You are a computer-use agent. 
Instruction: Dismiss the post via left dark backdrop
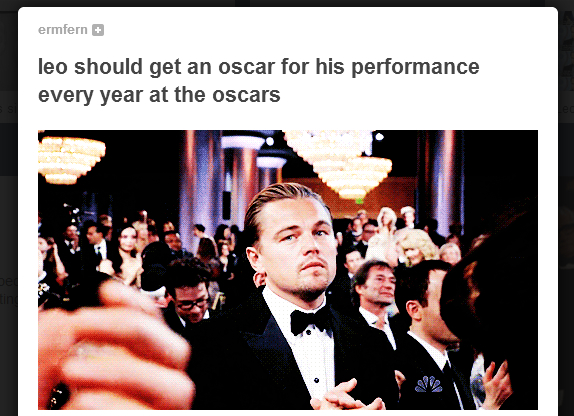tap(8, 220)
